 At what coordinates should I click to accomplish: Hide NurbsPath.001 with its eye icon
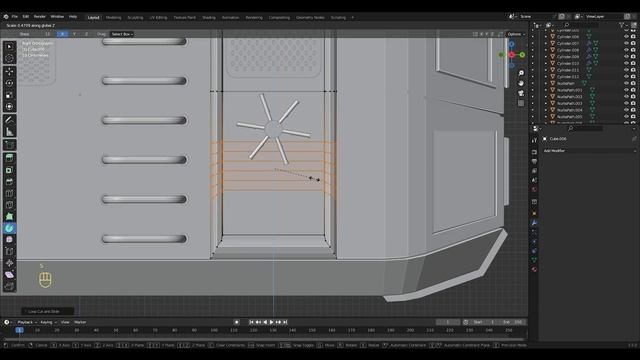[x=627, y=90]
